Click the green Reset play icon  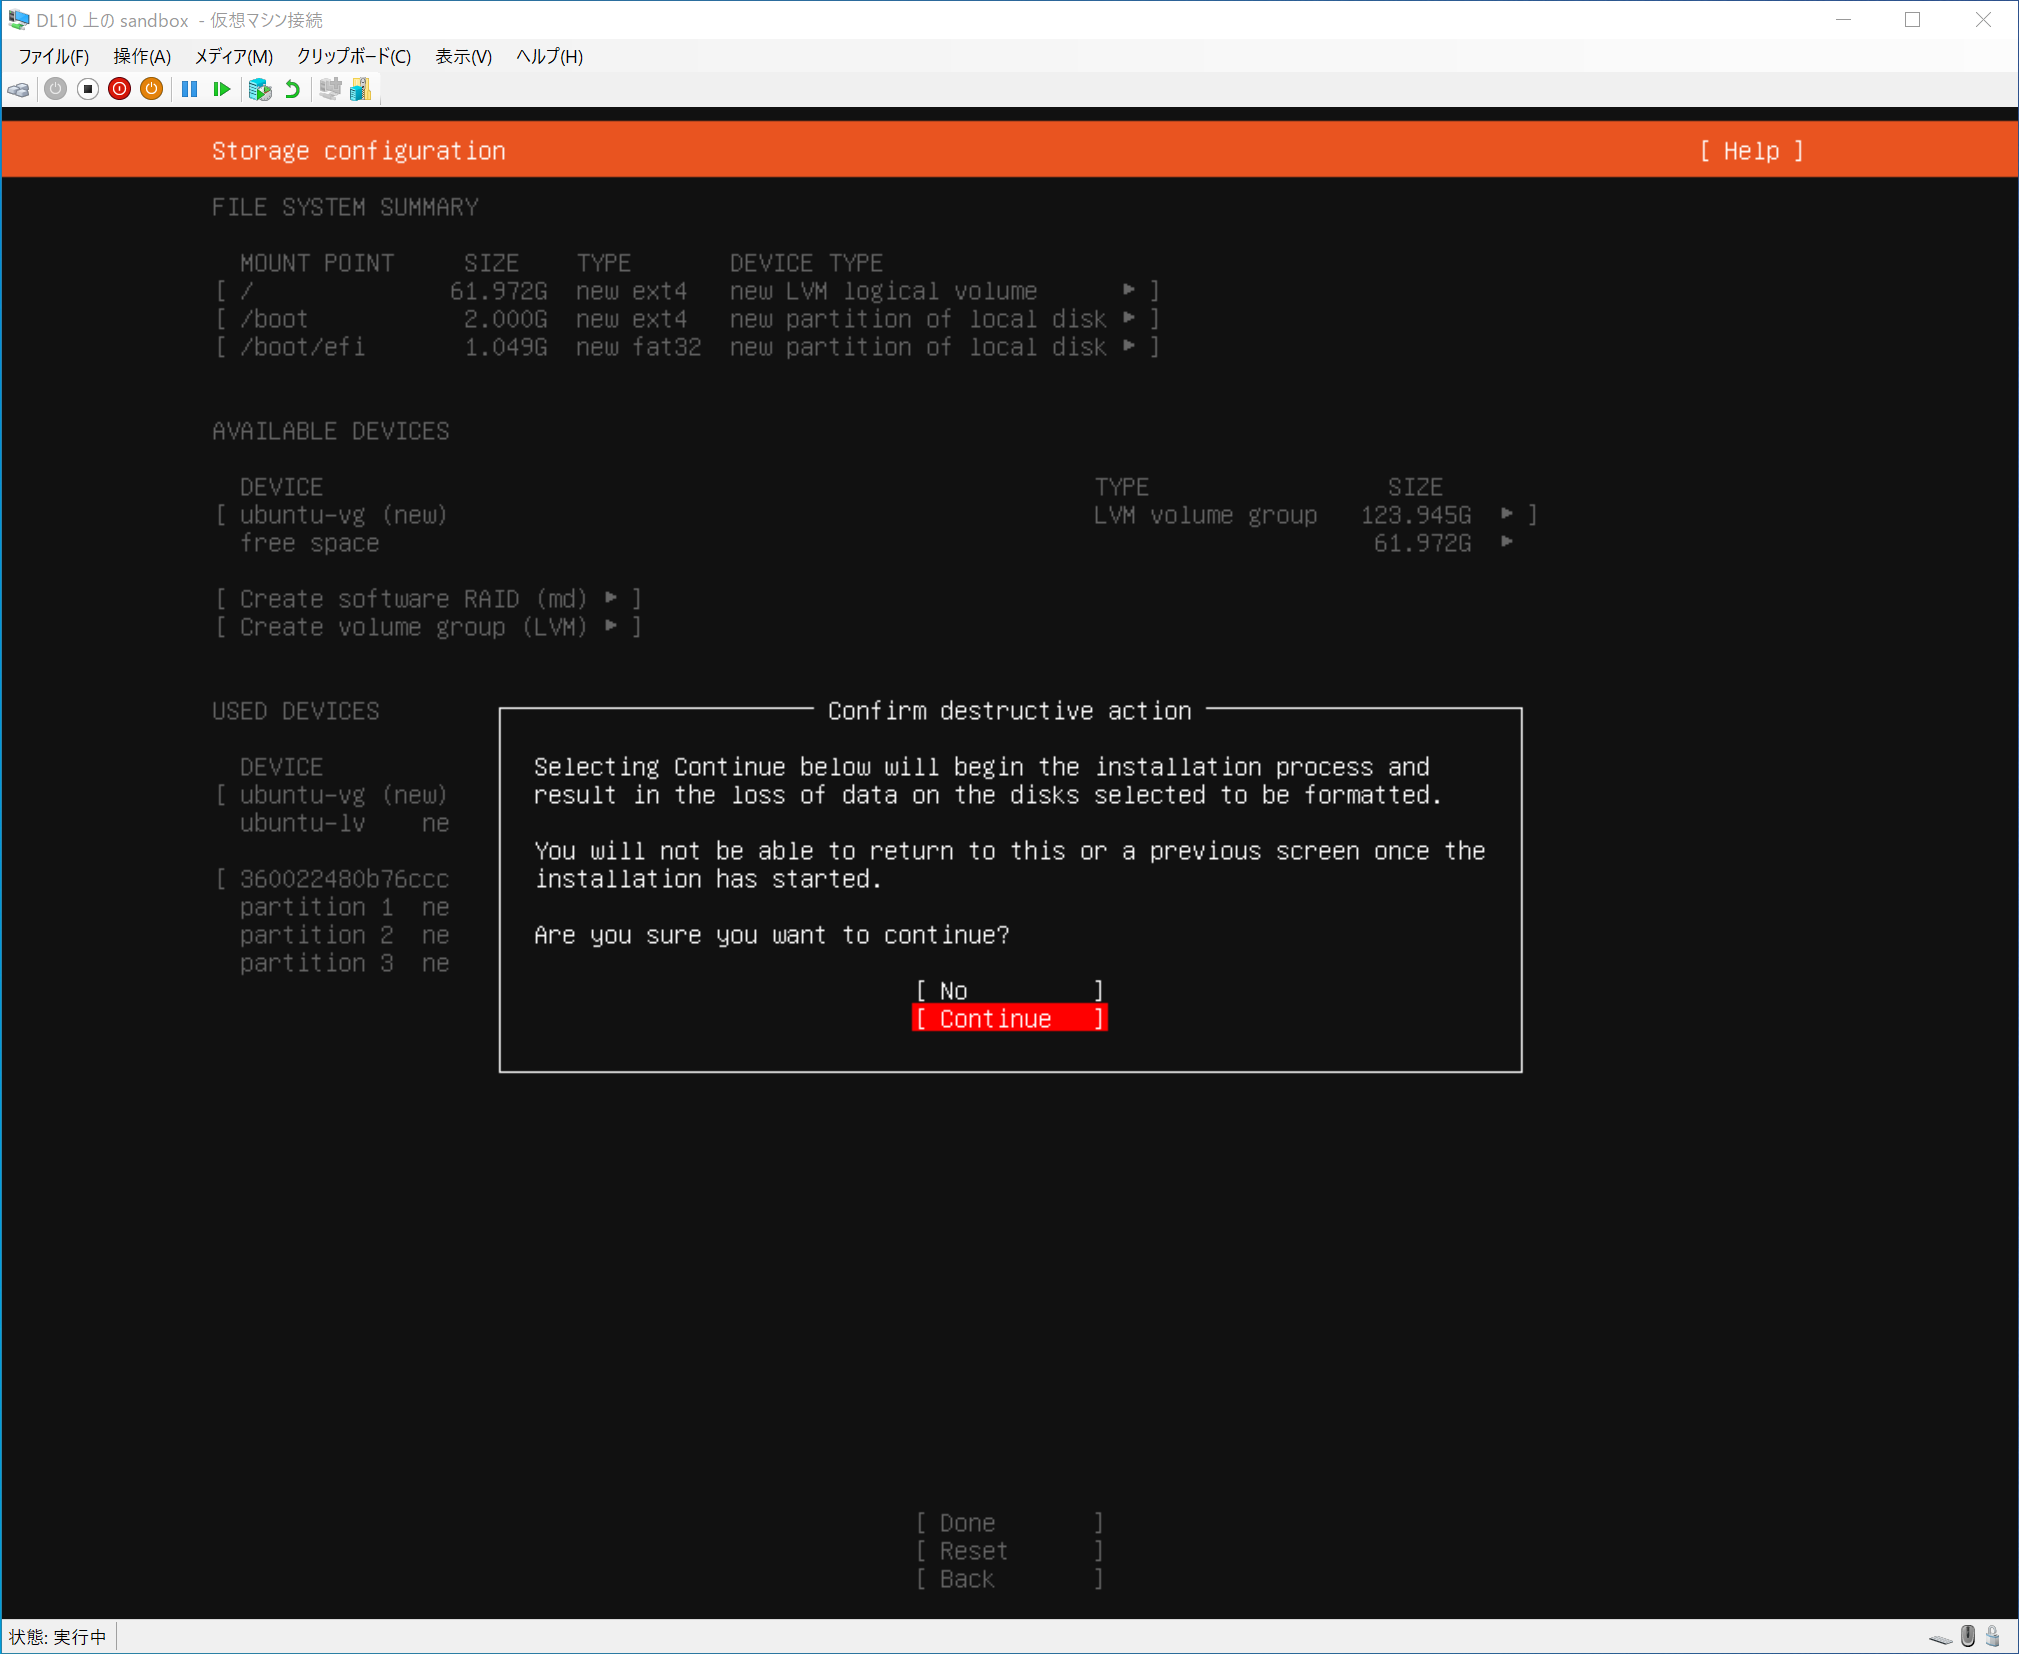221,90
